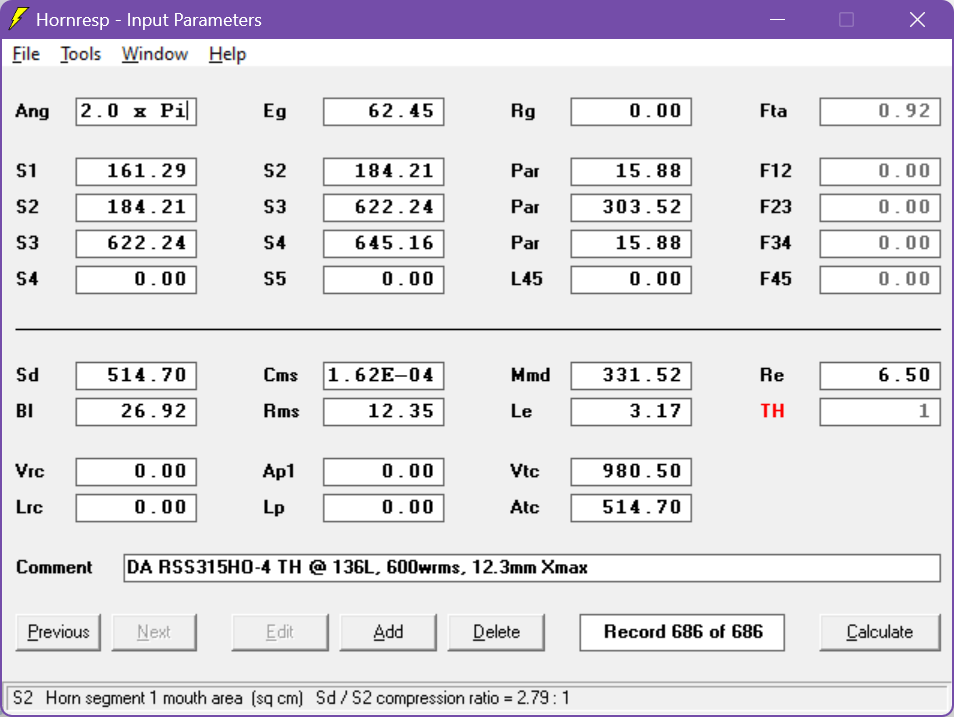Delete the current record

[496, 632]
